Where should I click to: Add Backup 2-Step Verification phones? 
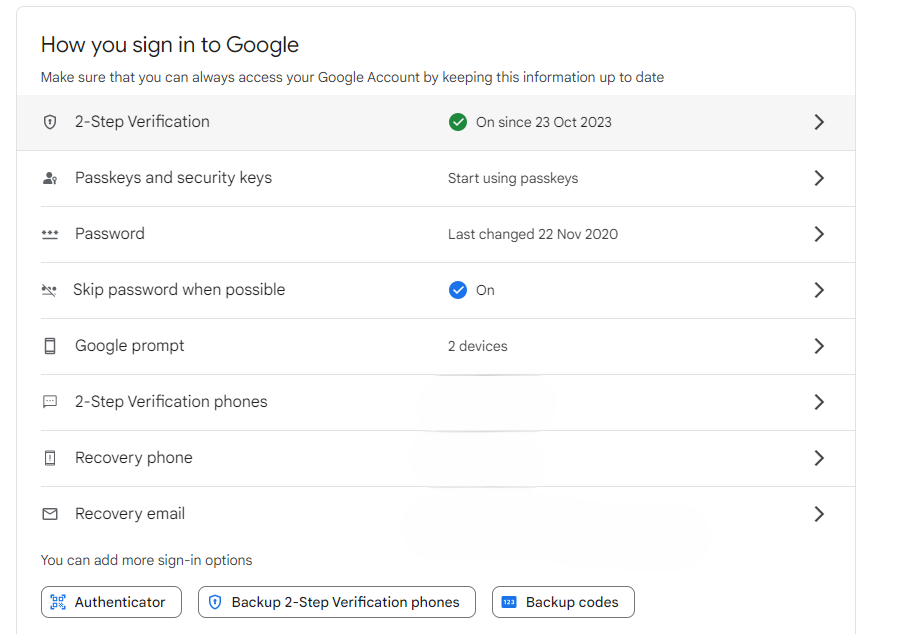pos(337,602)
